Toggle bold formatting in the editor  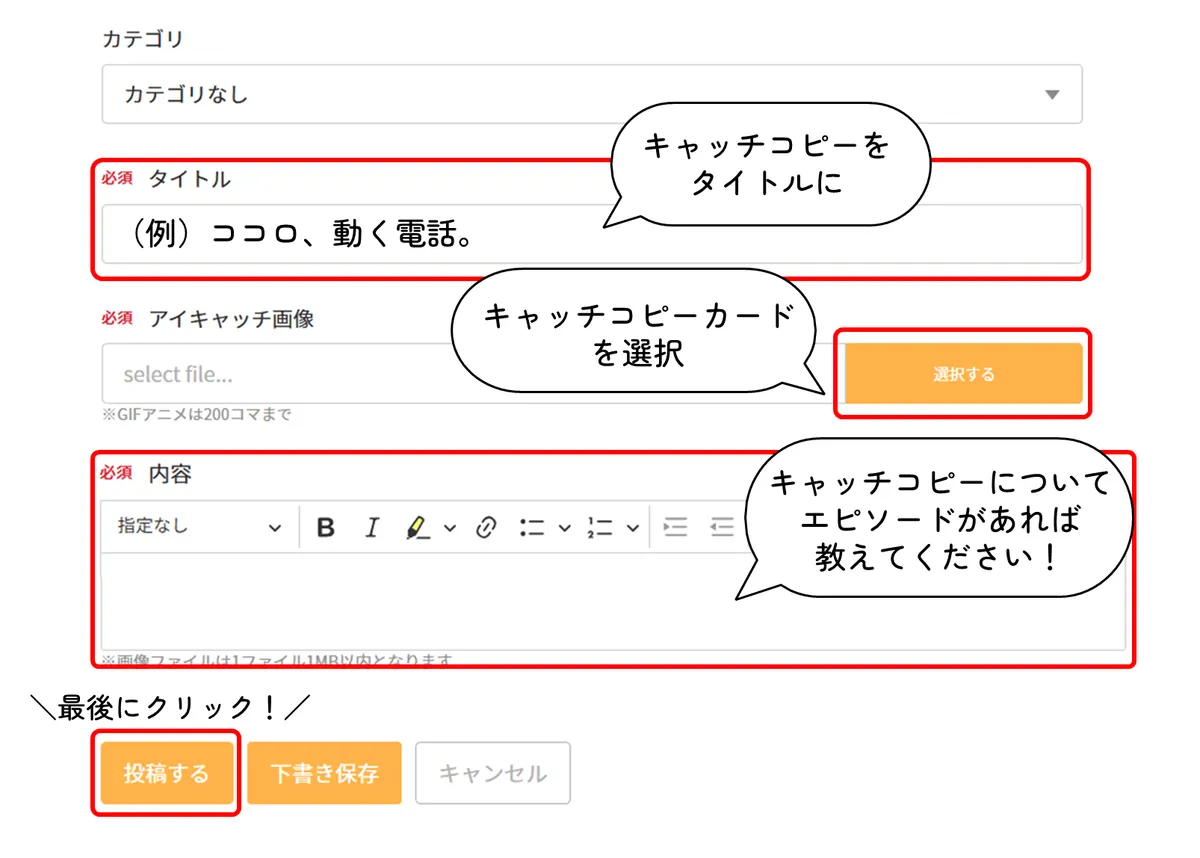(325, 528)
